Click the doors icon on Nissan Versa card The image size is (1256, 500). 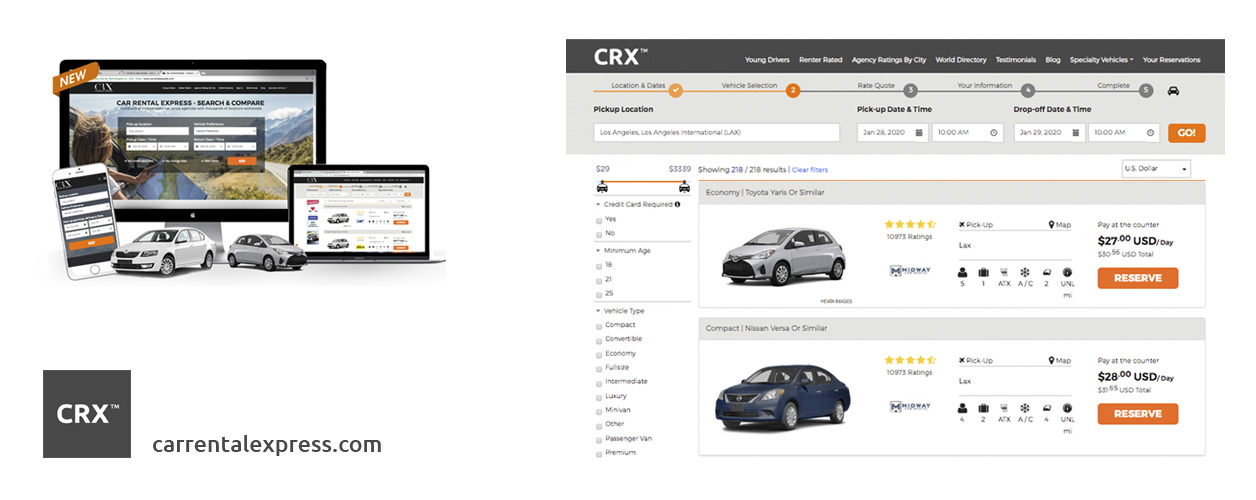pyautogui.click(x=1046, y=408)
